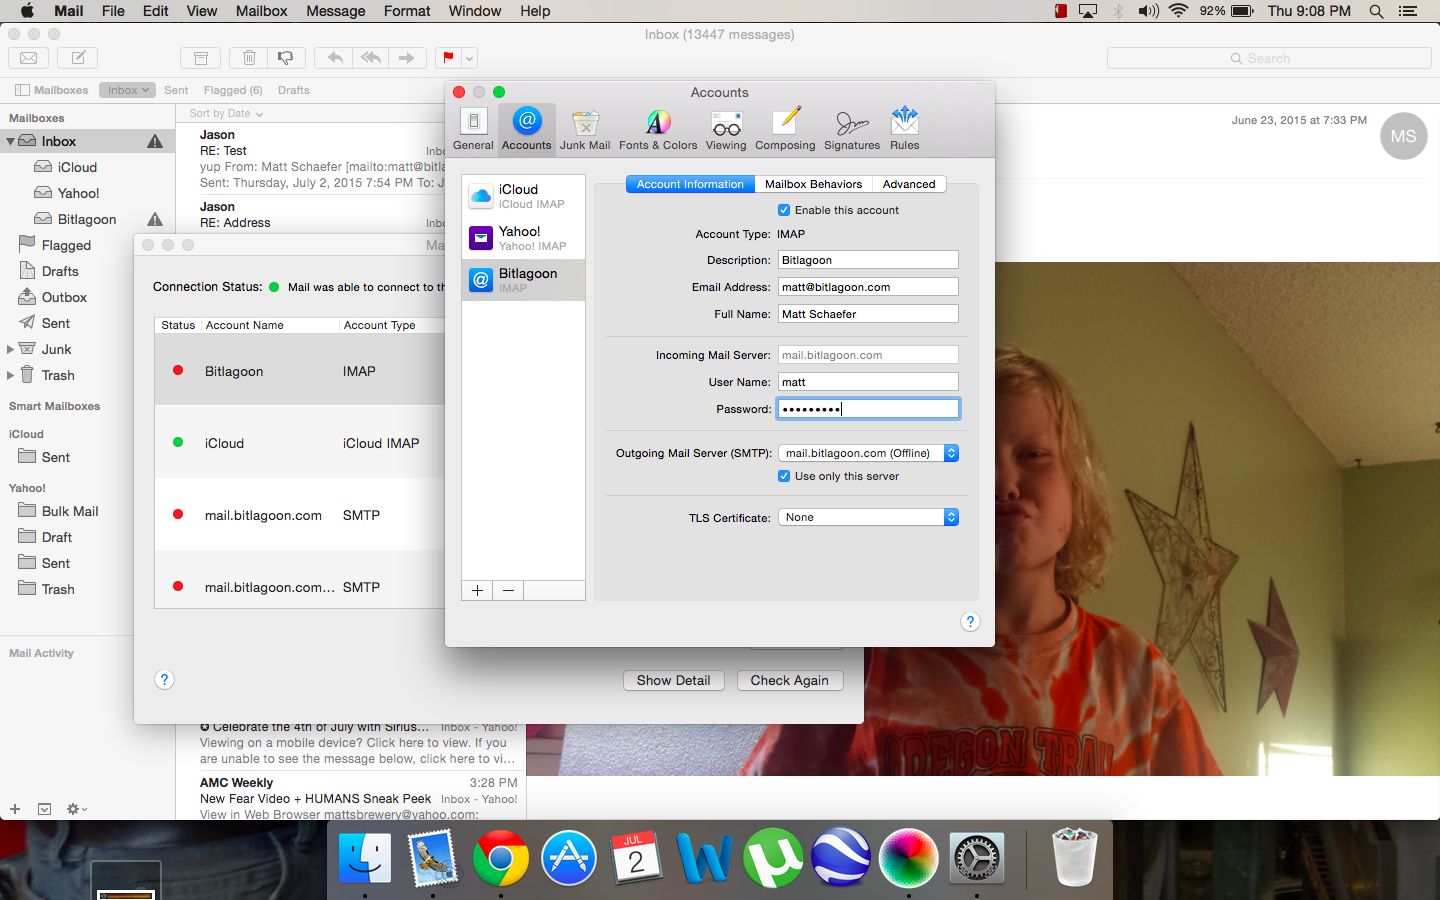
Task: Expand the Trash mailbox triangle
Action: [10, 375]
